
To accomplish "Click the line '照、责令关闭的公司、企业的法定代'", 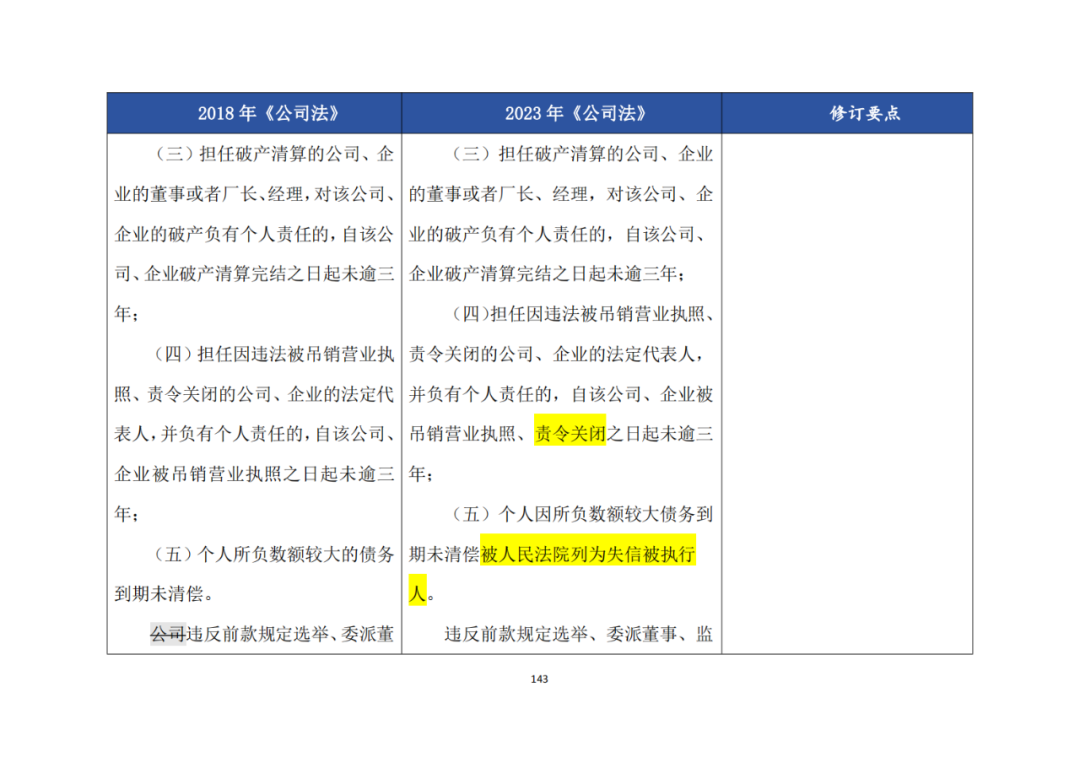I will coord(254,394).
